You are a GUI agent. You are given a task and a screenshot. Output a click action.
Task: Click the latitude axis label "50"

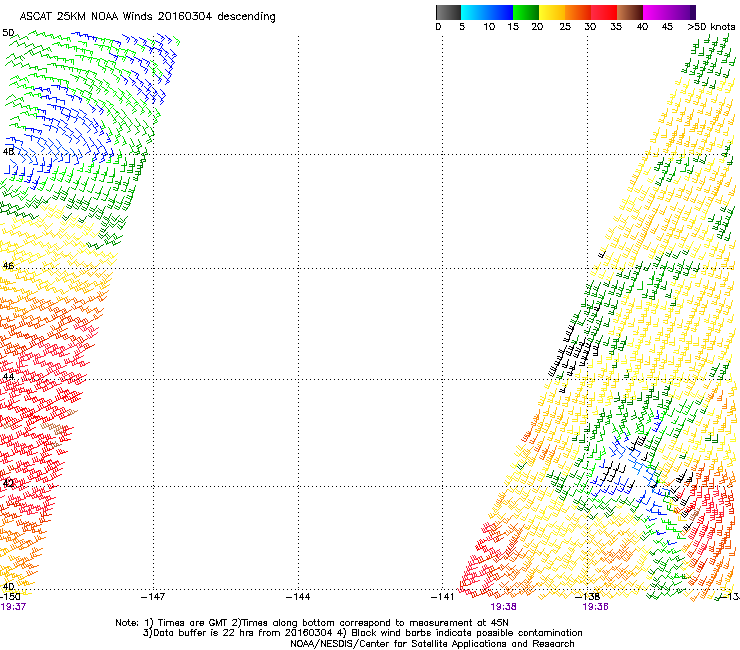8,33
